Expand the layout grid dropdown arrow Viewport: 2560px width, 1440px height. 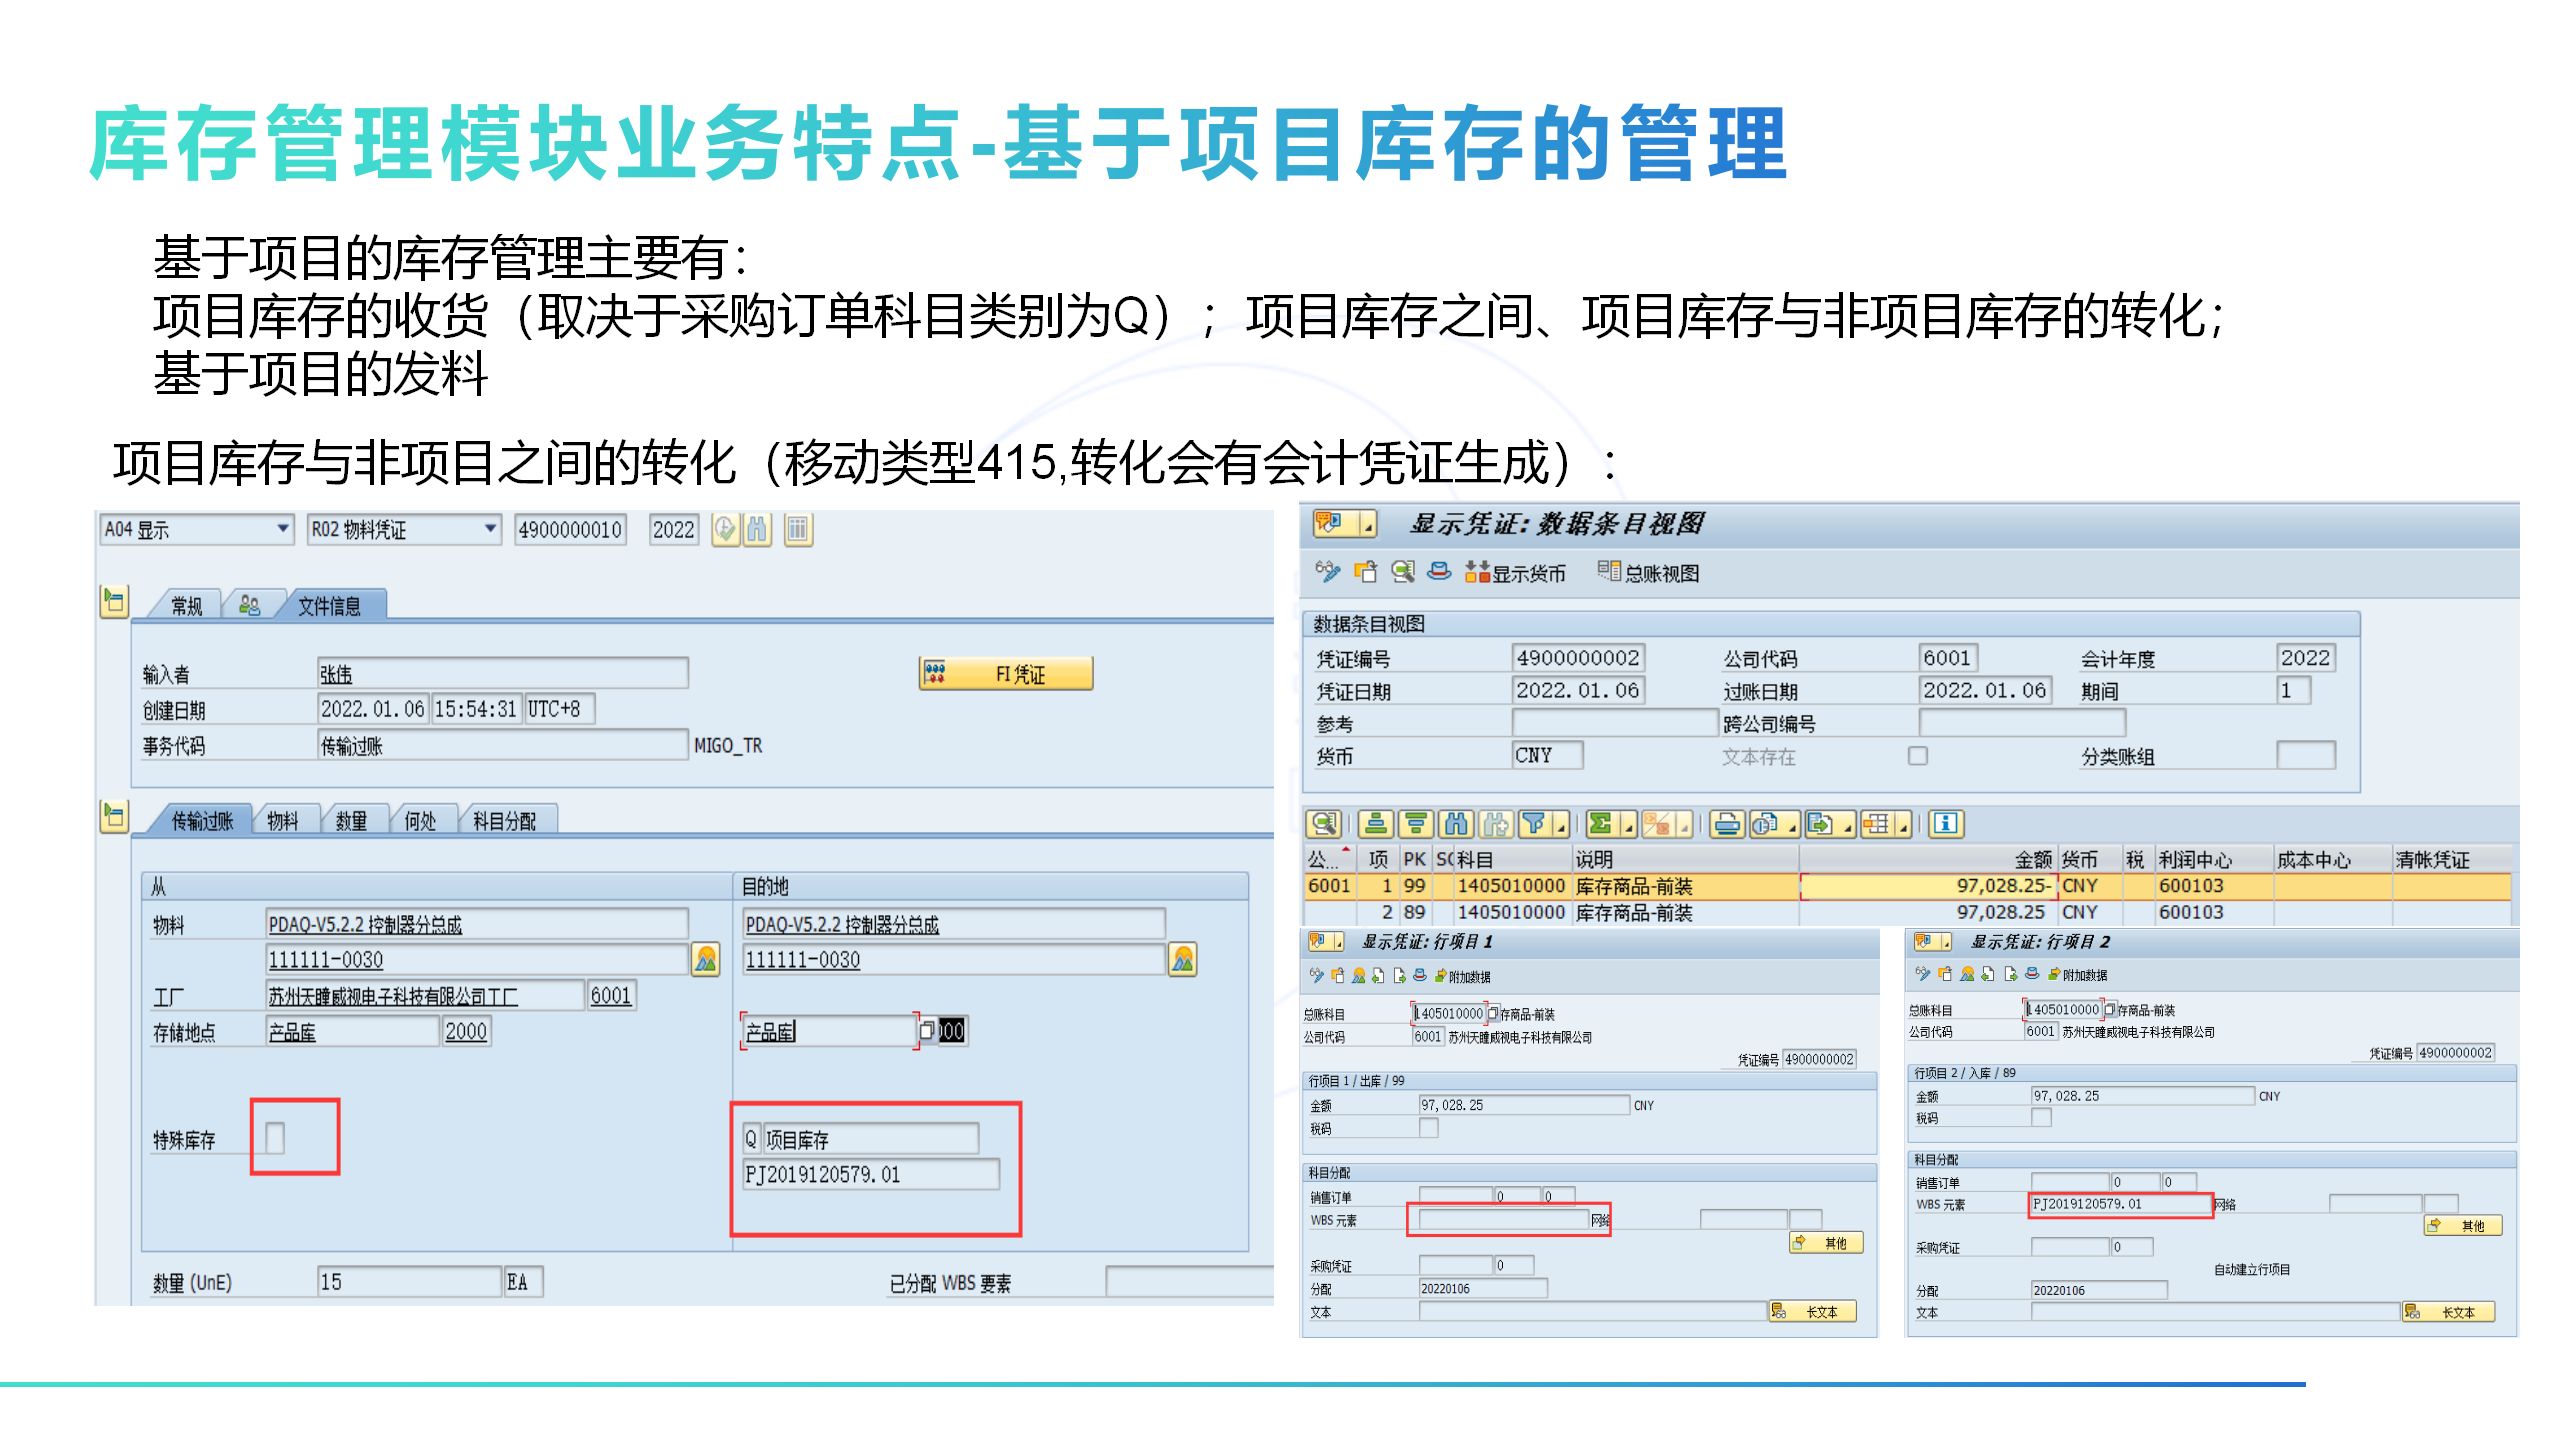[x=1903, y=826]
